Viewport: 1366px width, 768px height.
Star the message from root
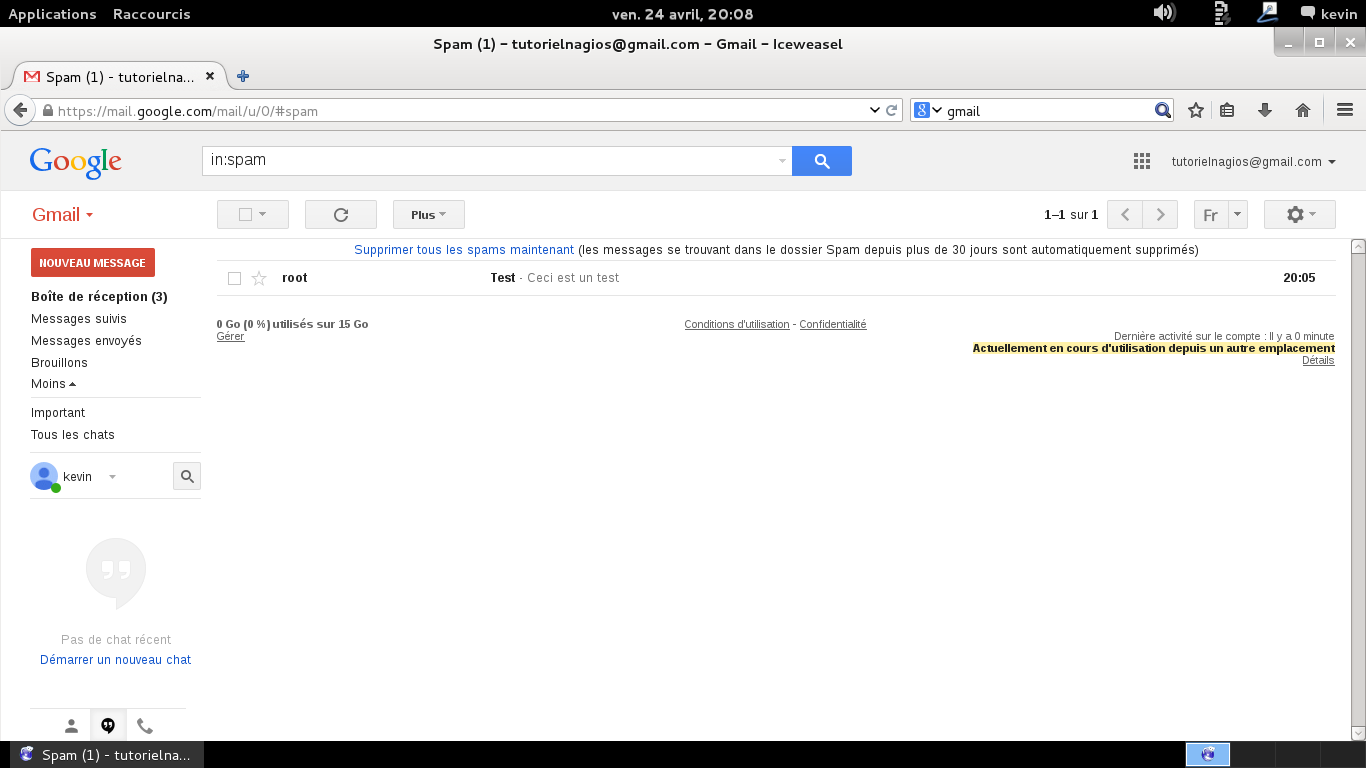pyautogui.click(x=259, y=278)
